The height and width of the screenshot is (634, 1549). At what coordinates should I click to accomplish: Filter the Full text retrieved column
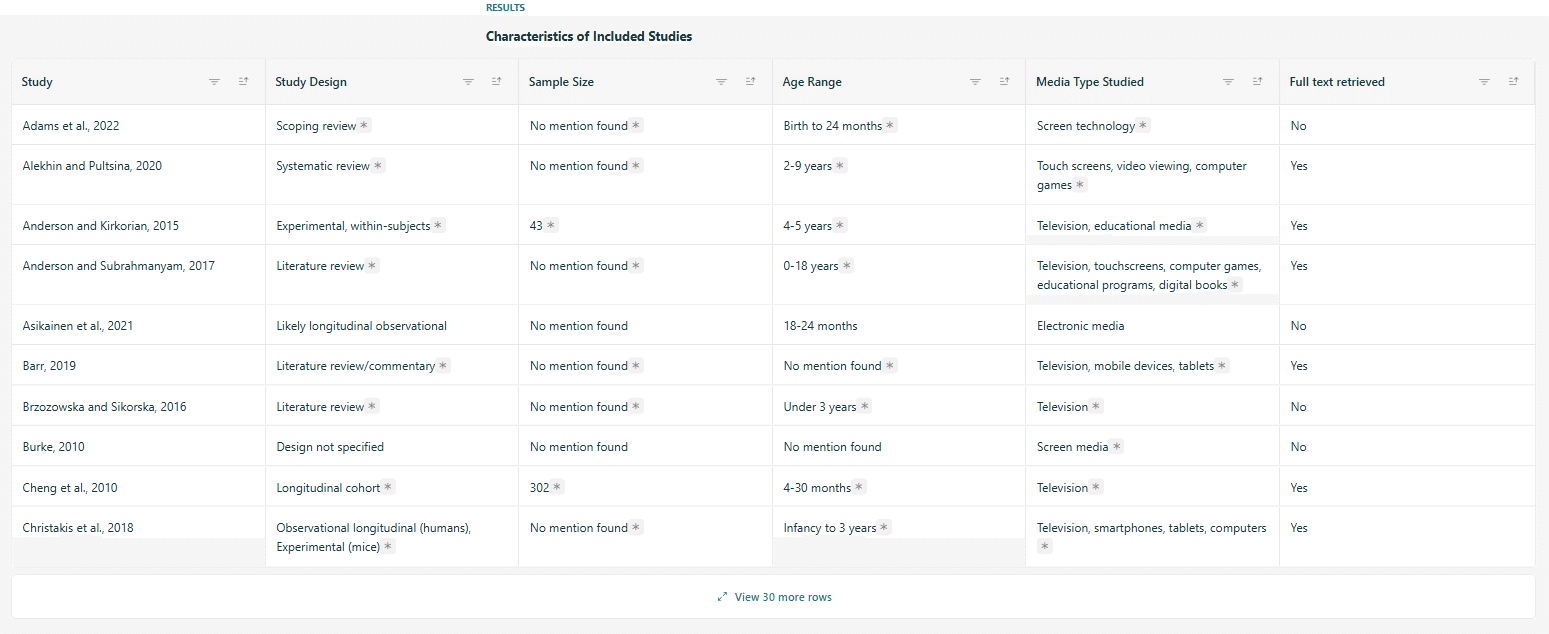click(x=1484, y=82)
